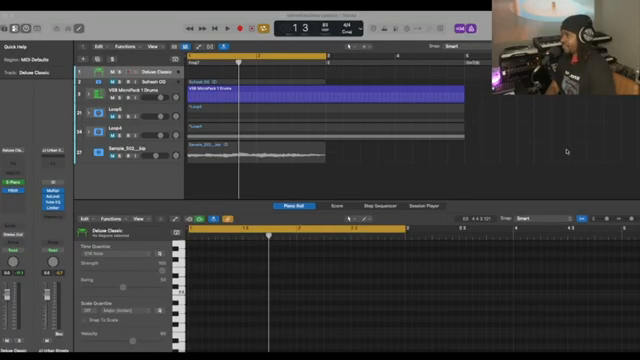Click the add new track plus button
640x360 pixels.
point(83,59)
